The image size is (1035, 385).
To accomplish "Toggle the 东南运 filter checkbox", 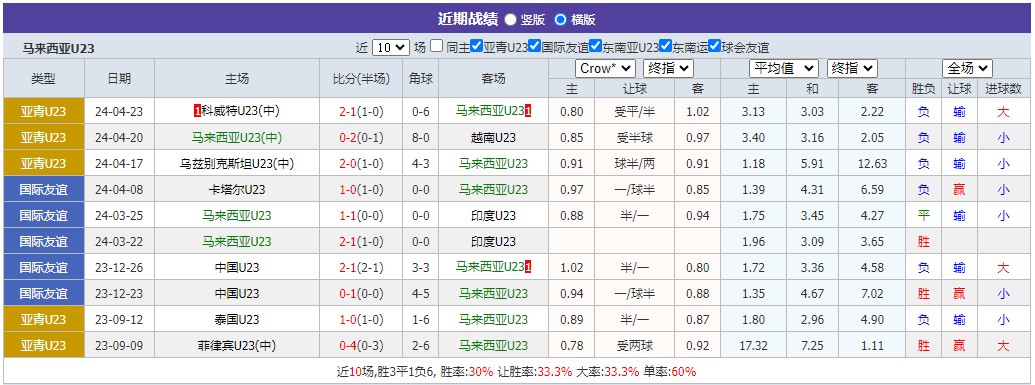I will pos(665,46).
